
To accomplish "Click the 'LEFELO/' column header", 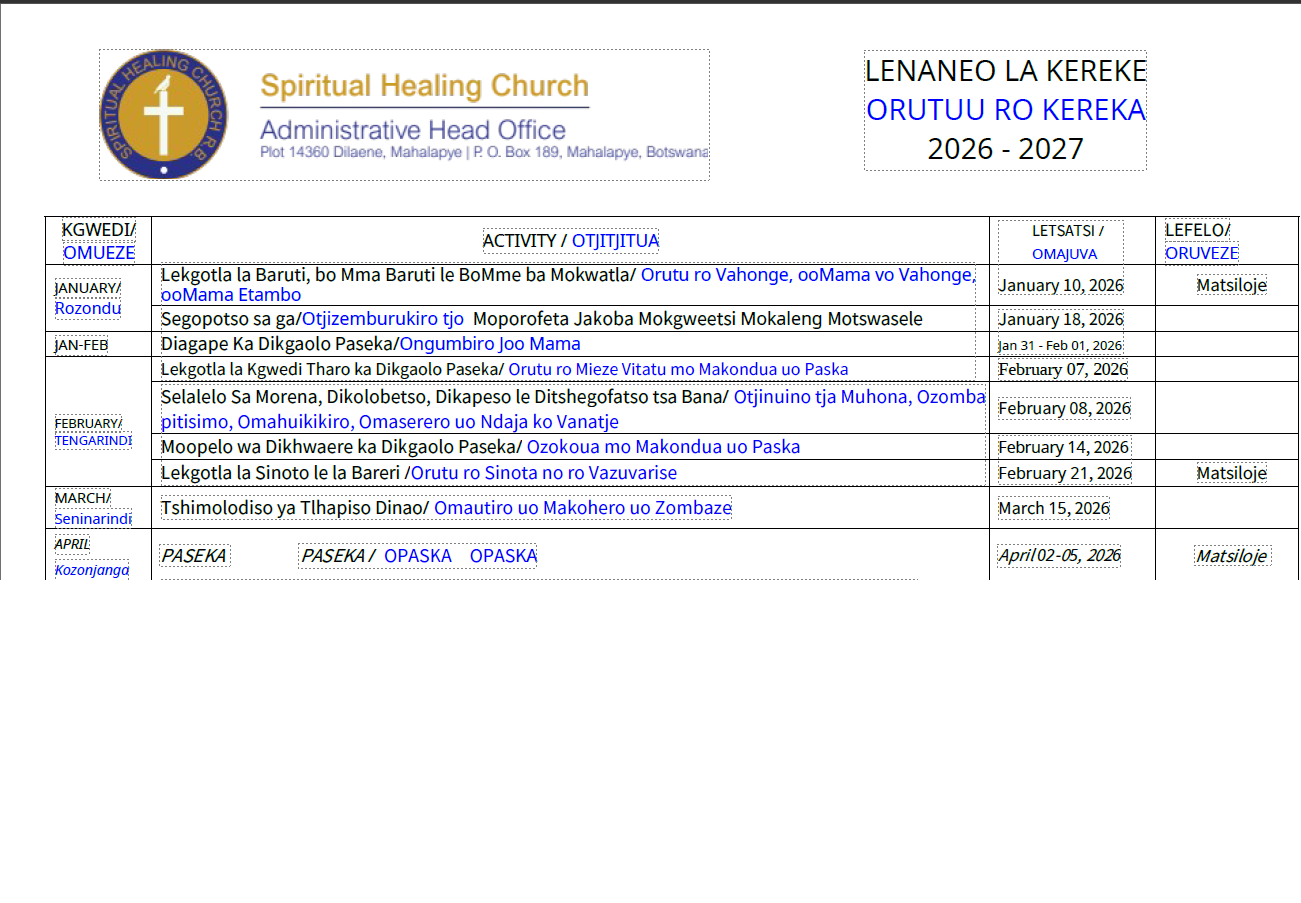I will [1198, 230].
